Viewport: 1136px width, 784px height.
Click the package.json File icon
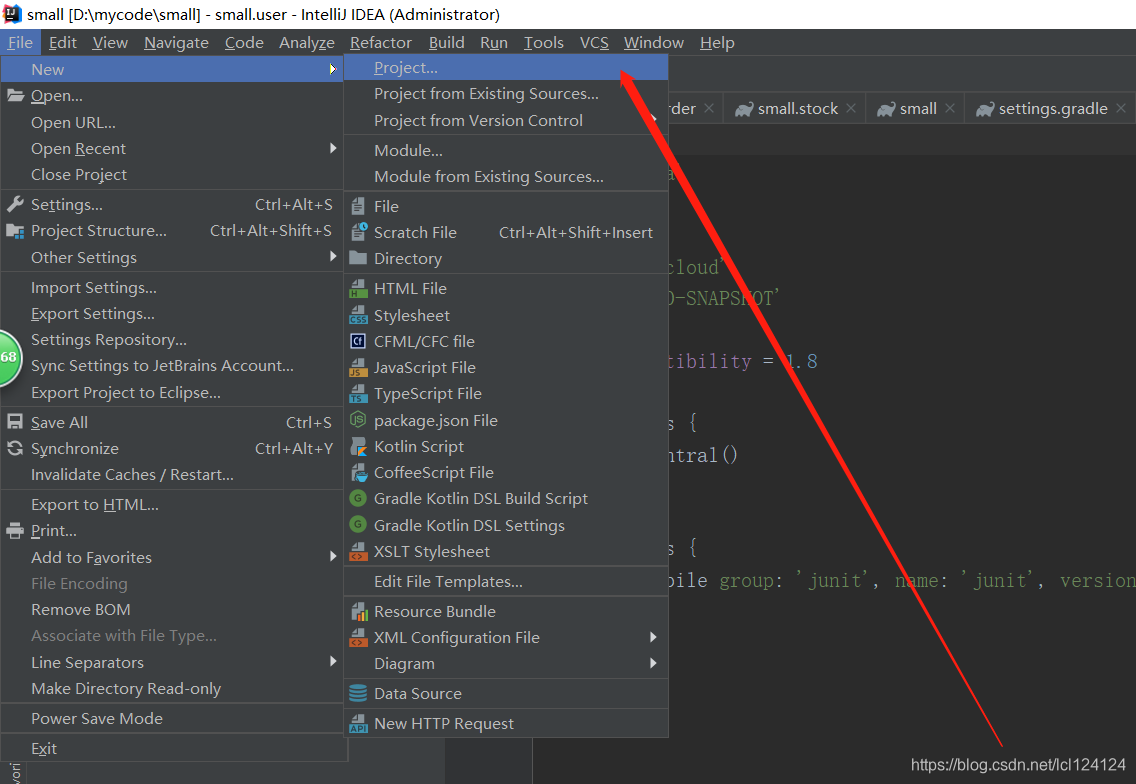[358, 420]
